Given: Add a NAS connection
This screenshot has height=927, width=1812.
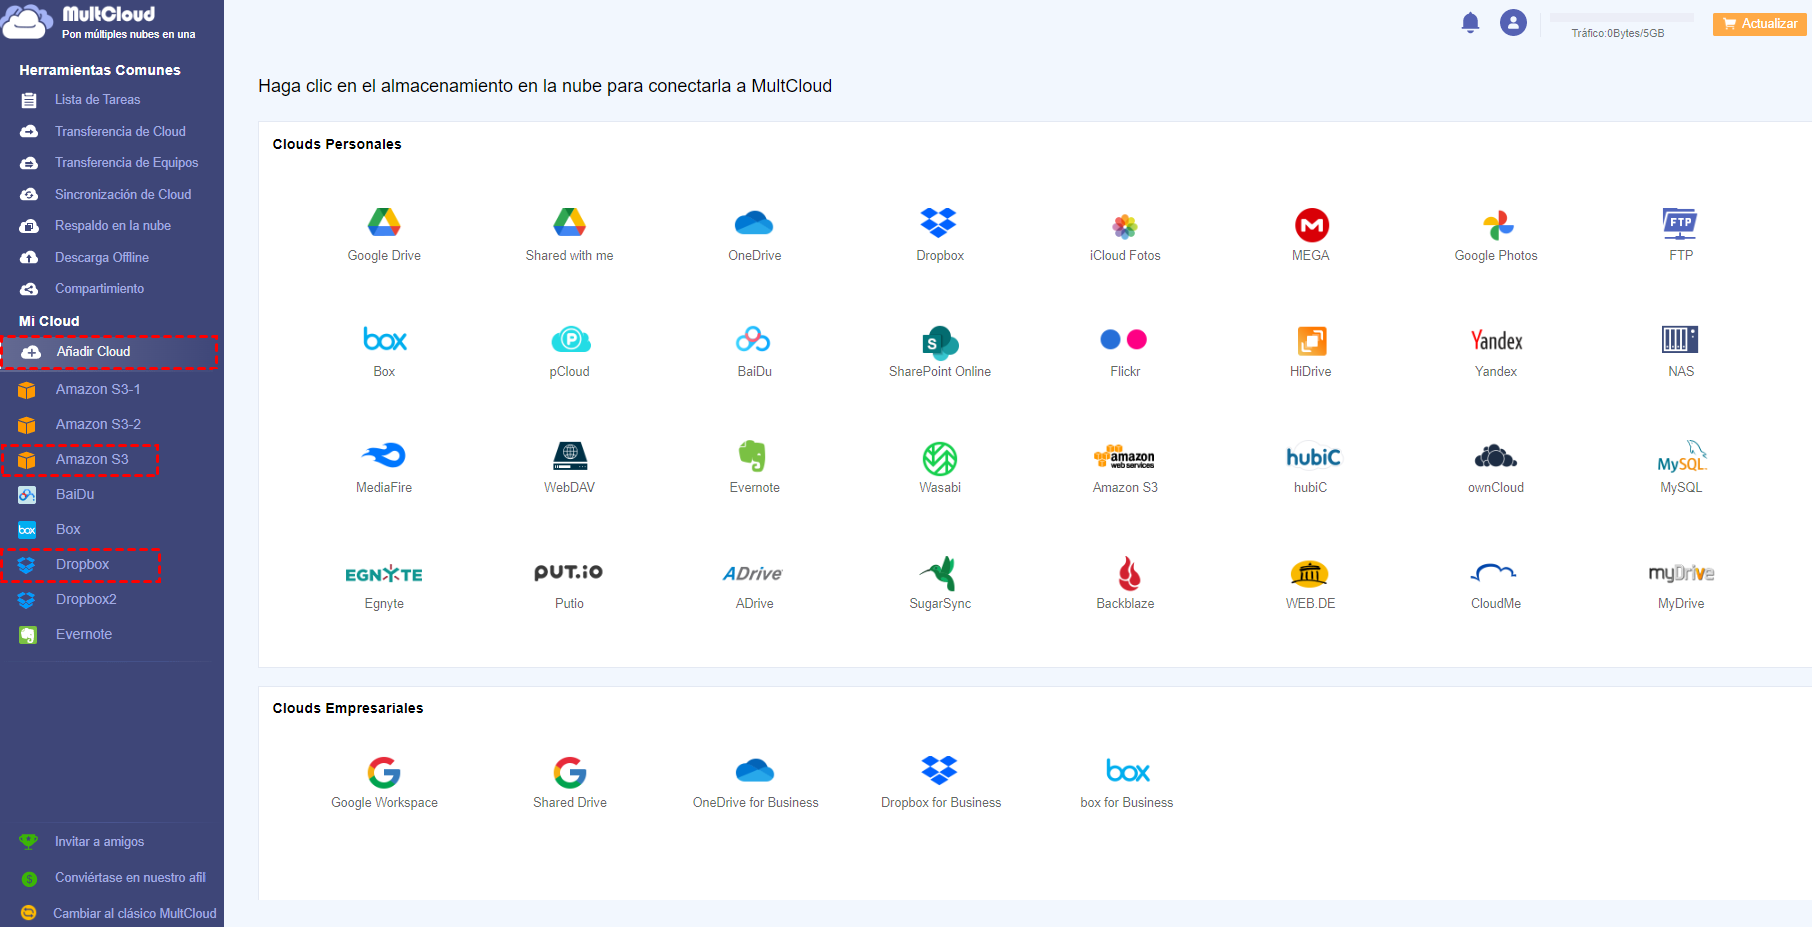Looking at the screenshot, I should [1681, 351].
